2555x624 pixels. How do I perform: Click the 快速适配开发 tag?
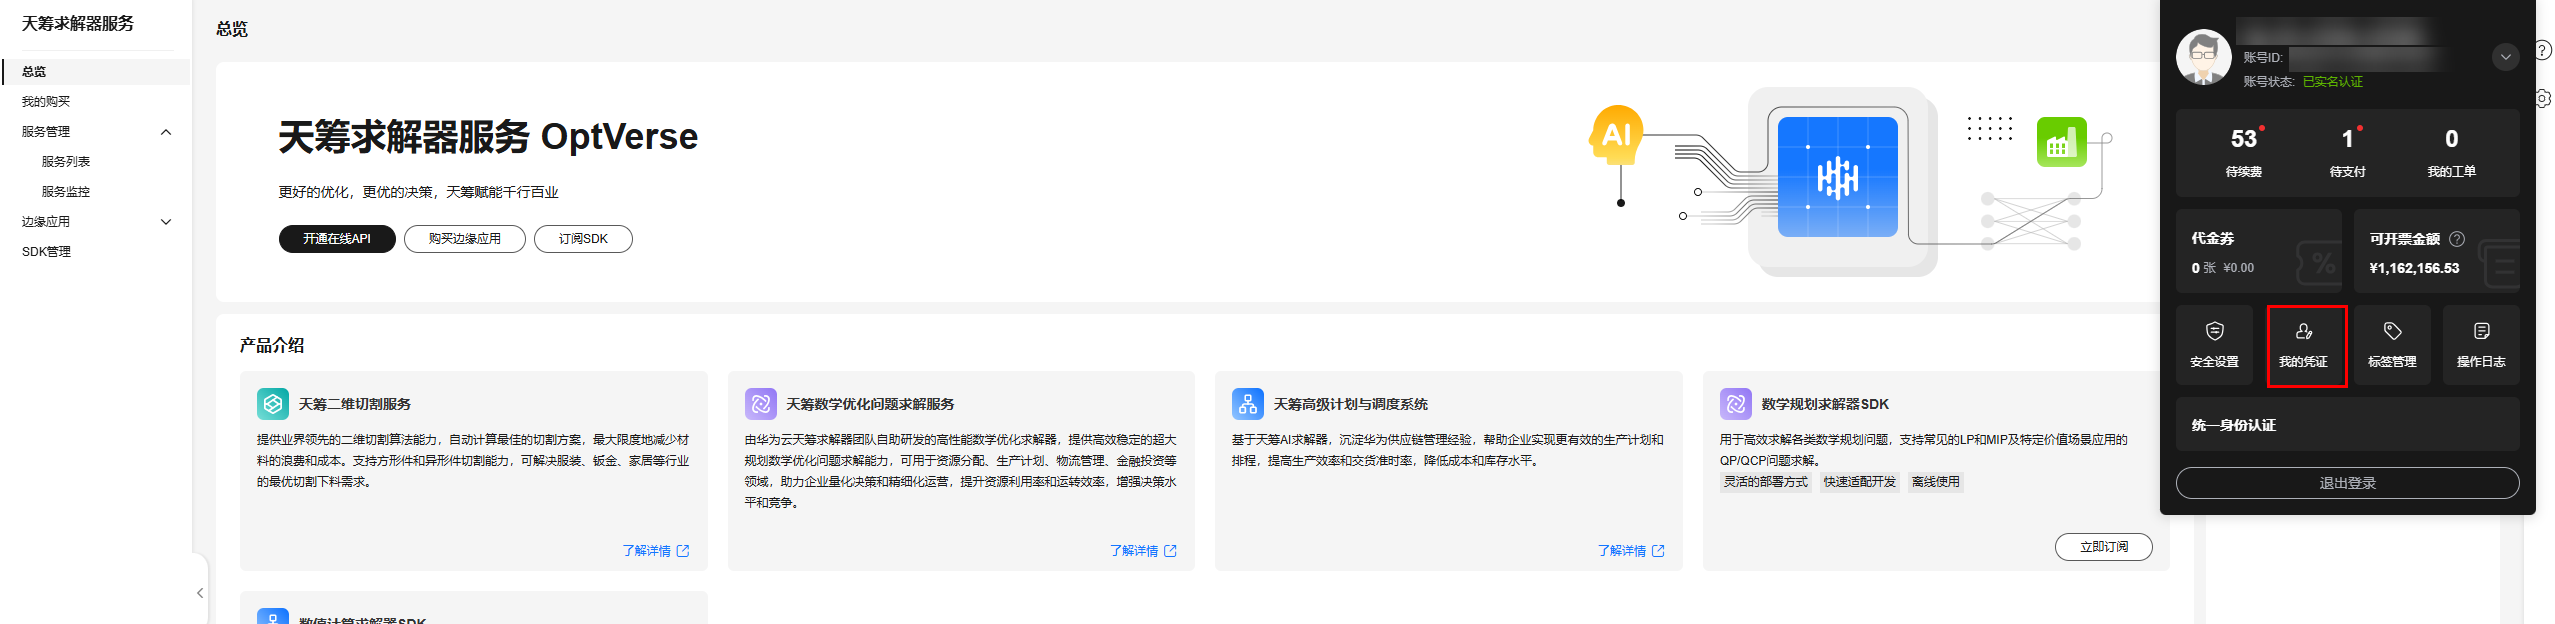pos(1860,482)
